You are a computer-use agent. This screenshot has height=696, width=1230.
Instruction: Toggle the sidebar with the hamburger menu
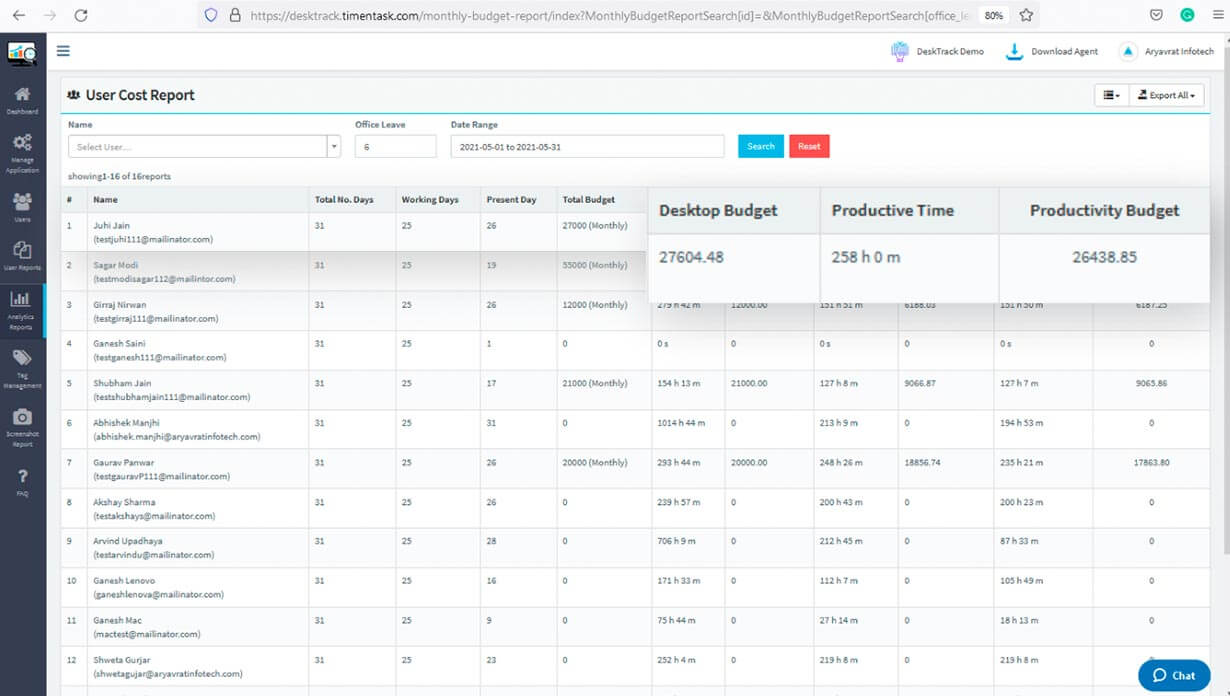coord(63,50)
